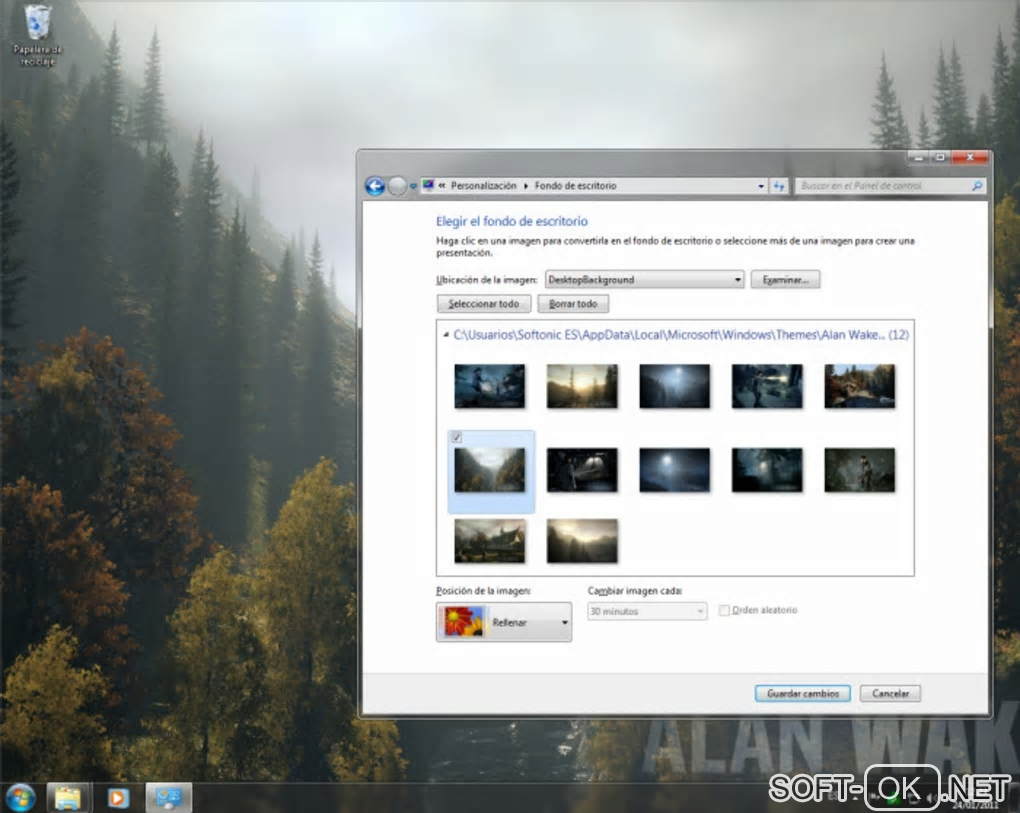The height and width of the screenshot is (813, 1020).
Task: Click the refresh icon next to address bar
Action: [x=779, y=186]
